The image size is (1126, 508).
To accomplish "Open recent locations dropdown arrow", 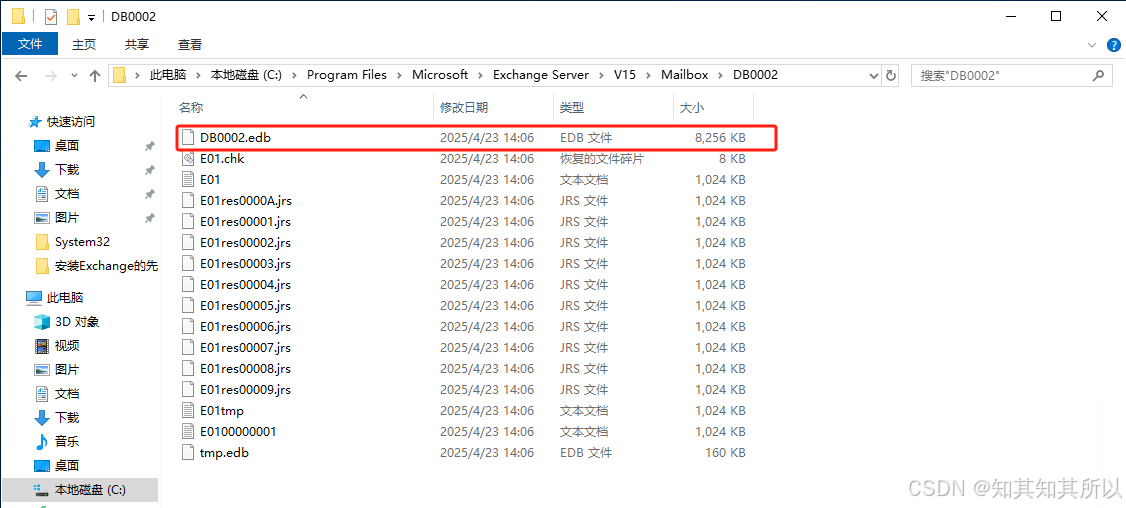I will click(74, 75).
